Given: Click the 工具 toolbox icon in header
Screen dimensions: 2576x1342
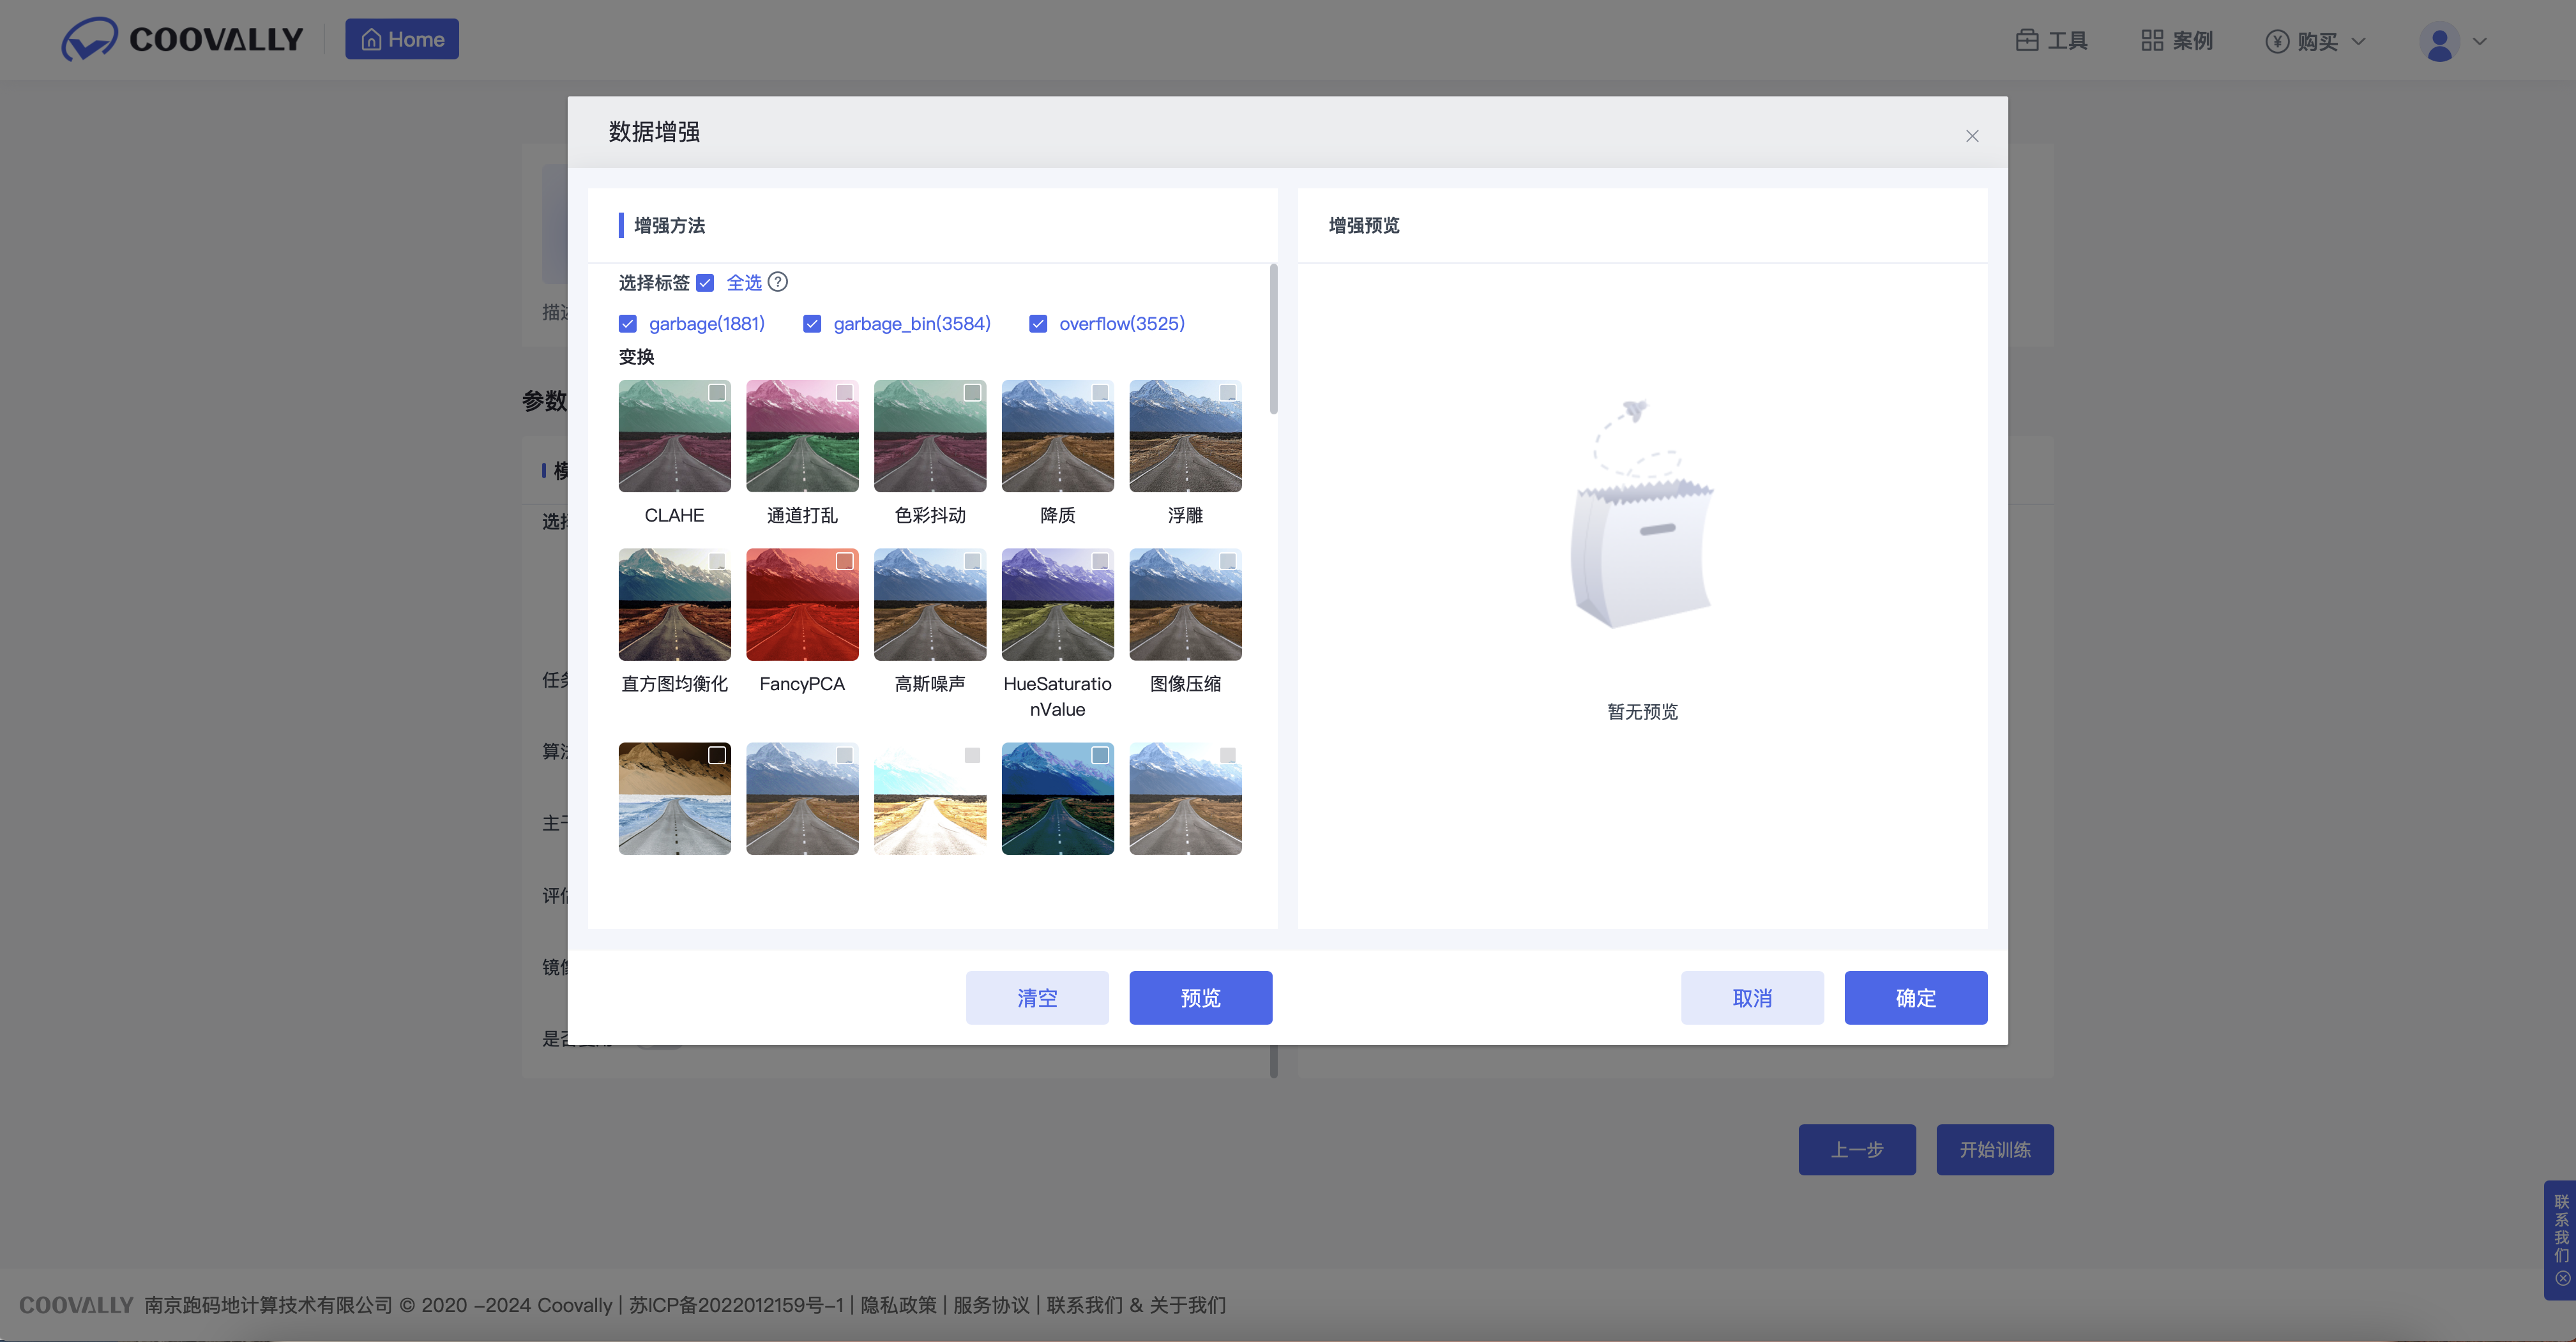Looking at the screenshot, I should click(2027, 40).
